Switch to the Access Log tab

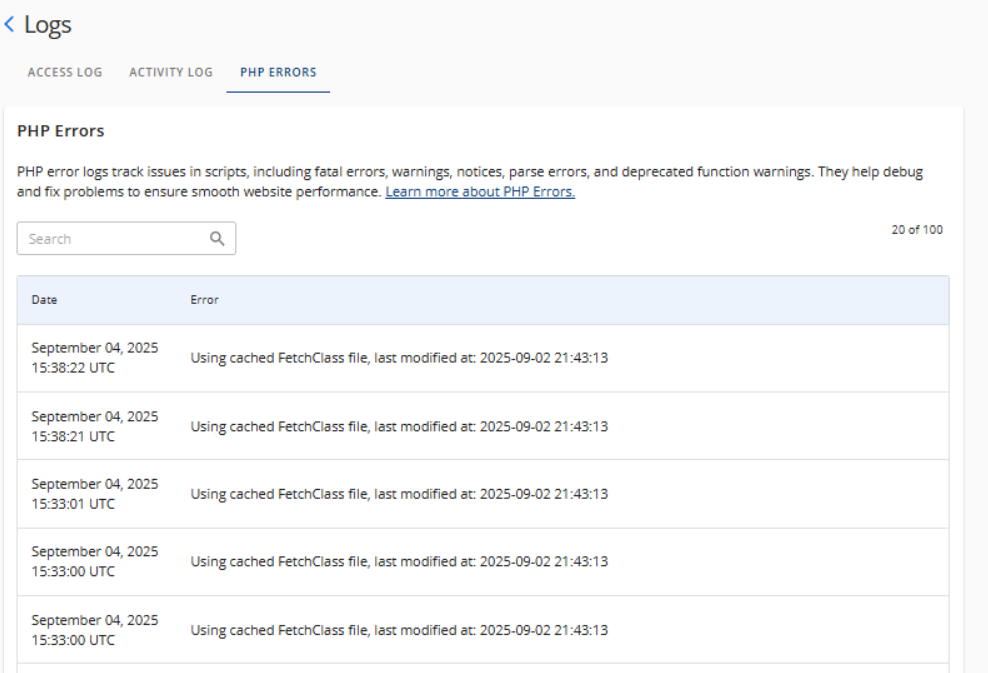coord(64,72)
